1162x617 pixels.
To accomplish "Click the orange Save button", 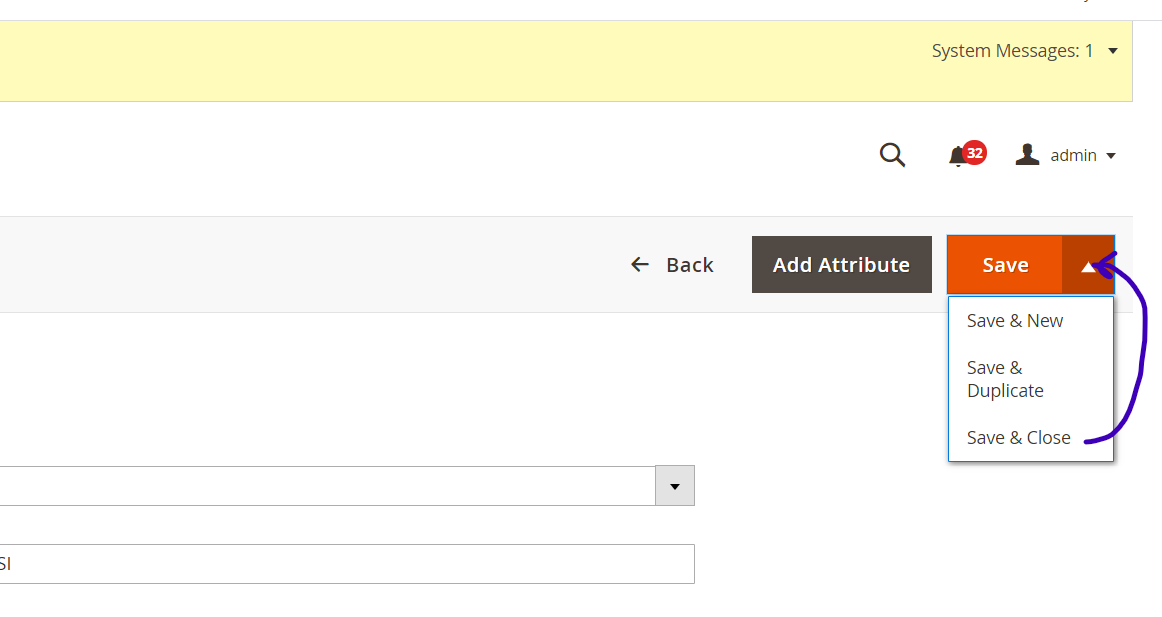I will (1004, 265).
